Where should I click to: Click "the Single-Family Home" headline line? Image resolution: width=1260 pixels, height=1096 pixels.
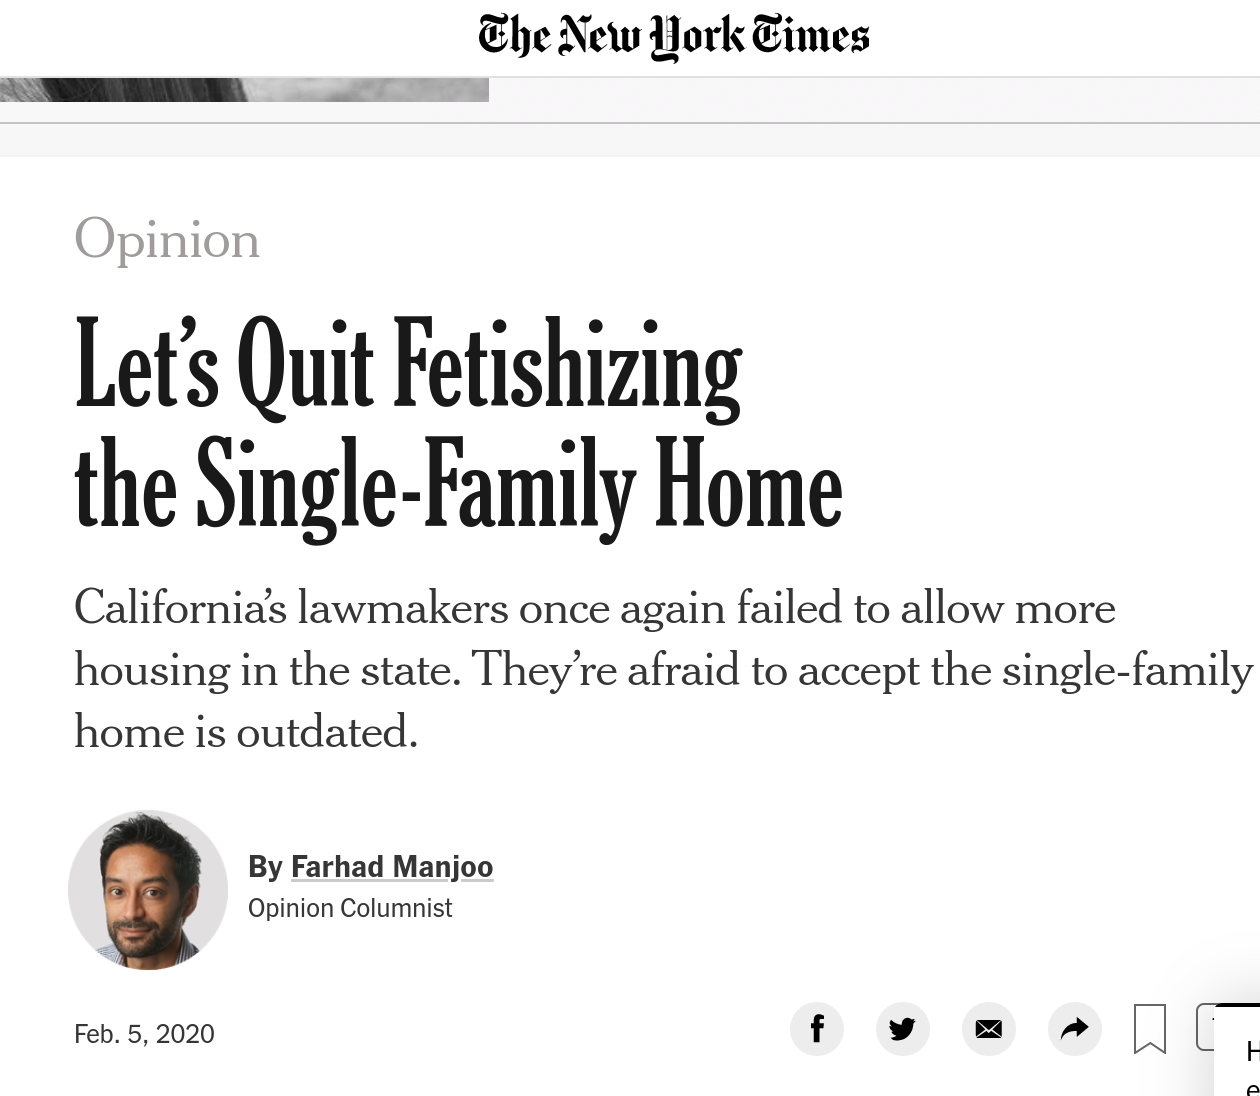(458, 488)
